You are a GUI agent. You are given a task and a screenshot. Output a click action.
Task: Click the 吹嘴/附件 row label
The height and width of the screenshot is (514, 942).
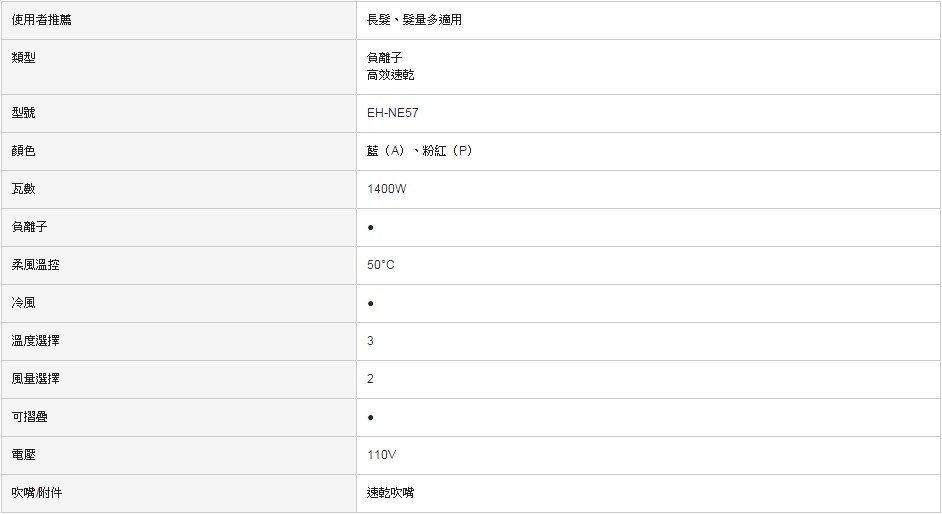37,493
